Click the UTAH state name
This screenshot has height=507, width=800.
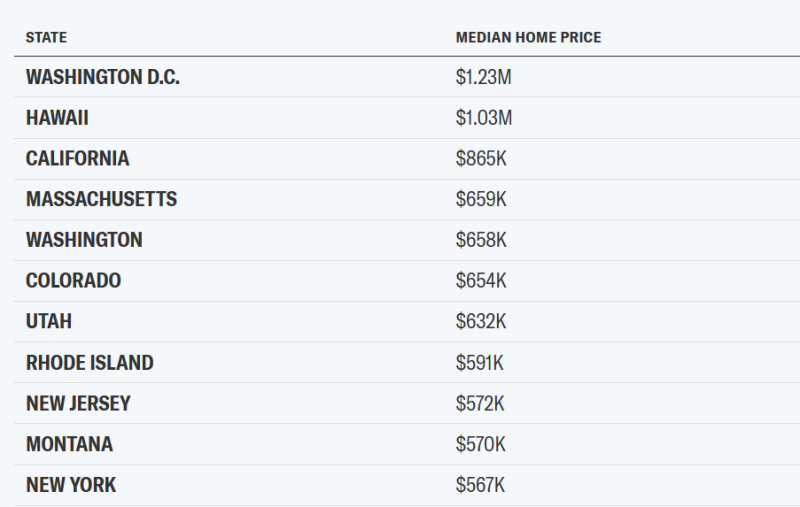tap(49, 322)
